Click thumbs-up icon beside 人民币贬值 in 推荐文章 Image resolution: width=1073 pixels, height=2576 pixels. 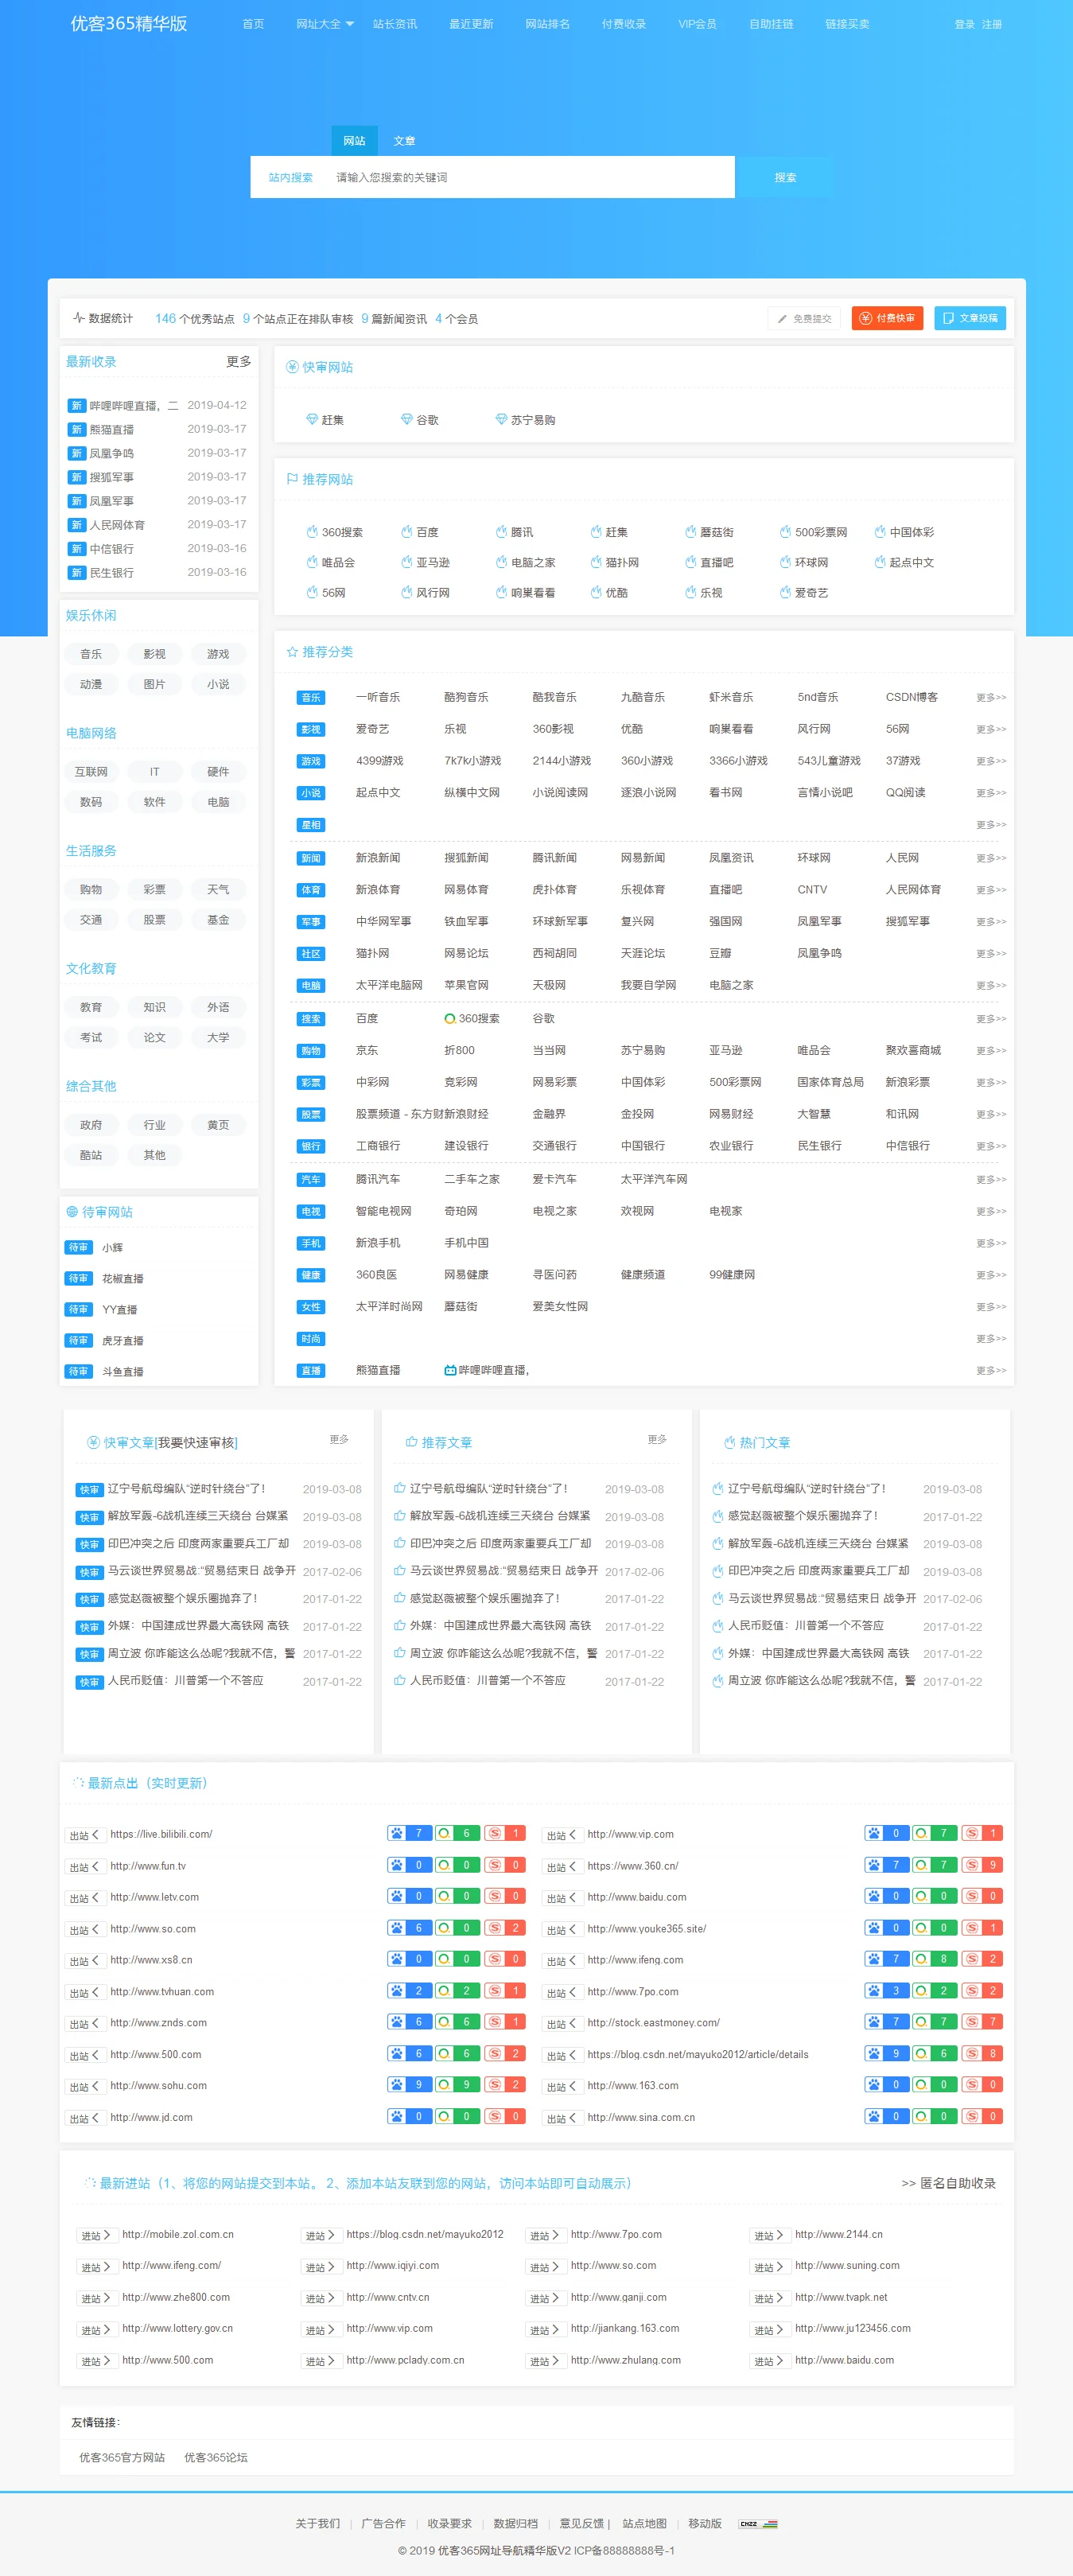coord(399,1680)
